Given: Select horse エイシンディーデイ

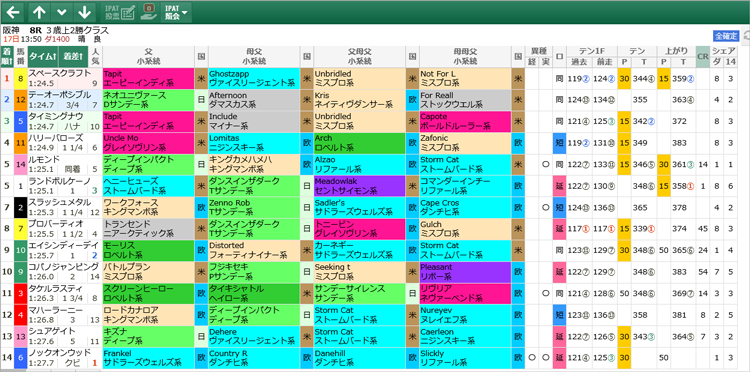Looking at the screenshot, I should tap(63, 245).
